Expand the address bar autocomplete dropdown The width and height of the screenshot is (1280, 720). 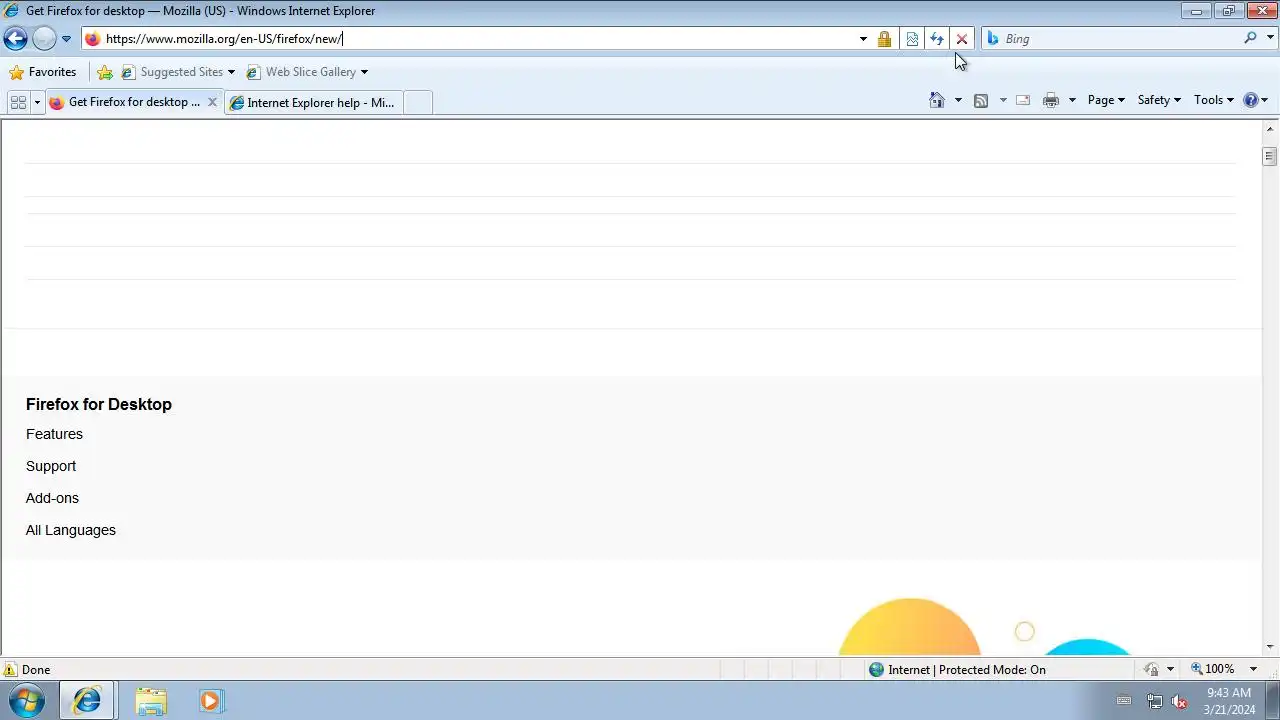coord(863,39)
